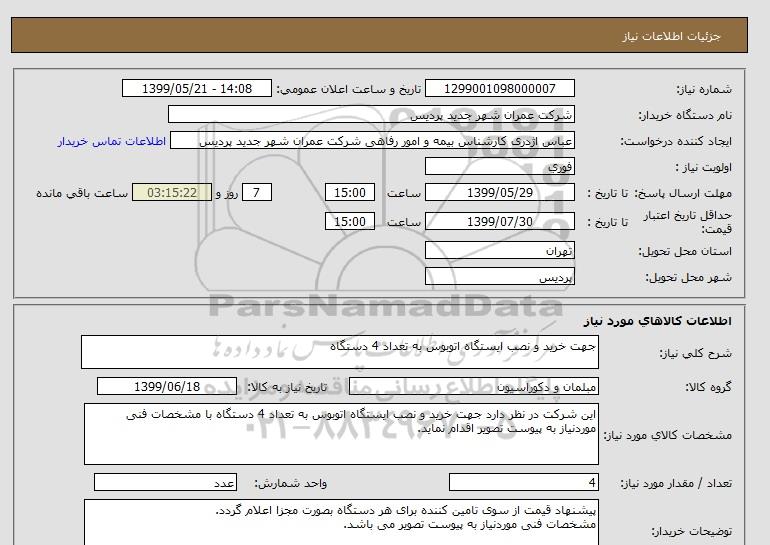Viewport: 770px width, 545px height.
Task: Click the remaining days field showing 7
Action: (257, 192)
